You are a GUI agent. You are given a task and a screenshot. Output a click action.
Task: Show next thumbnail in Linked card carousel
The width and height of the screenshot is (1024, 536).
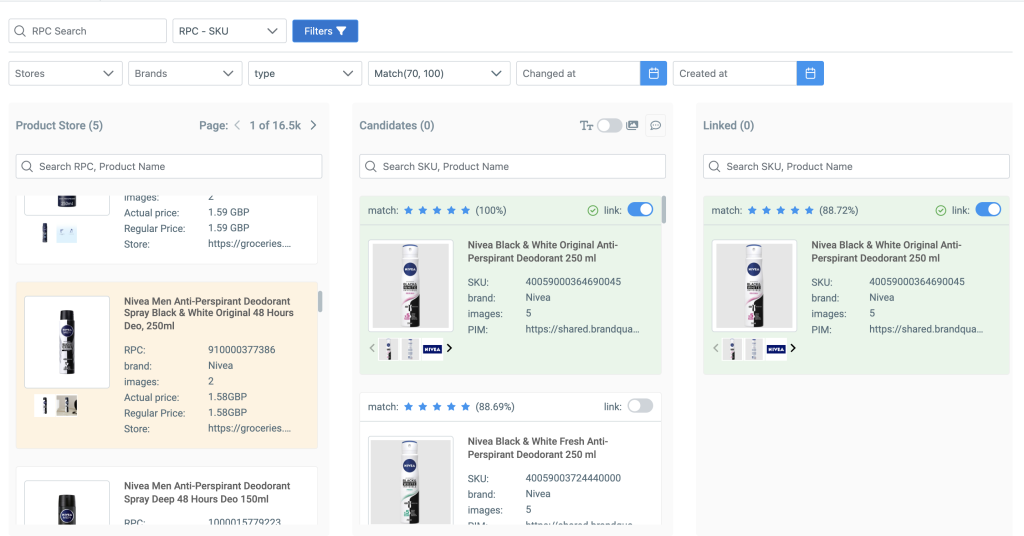coord(793,349)
